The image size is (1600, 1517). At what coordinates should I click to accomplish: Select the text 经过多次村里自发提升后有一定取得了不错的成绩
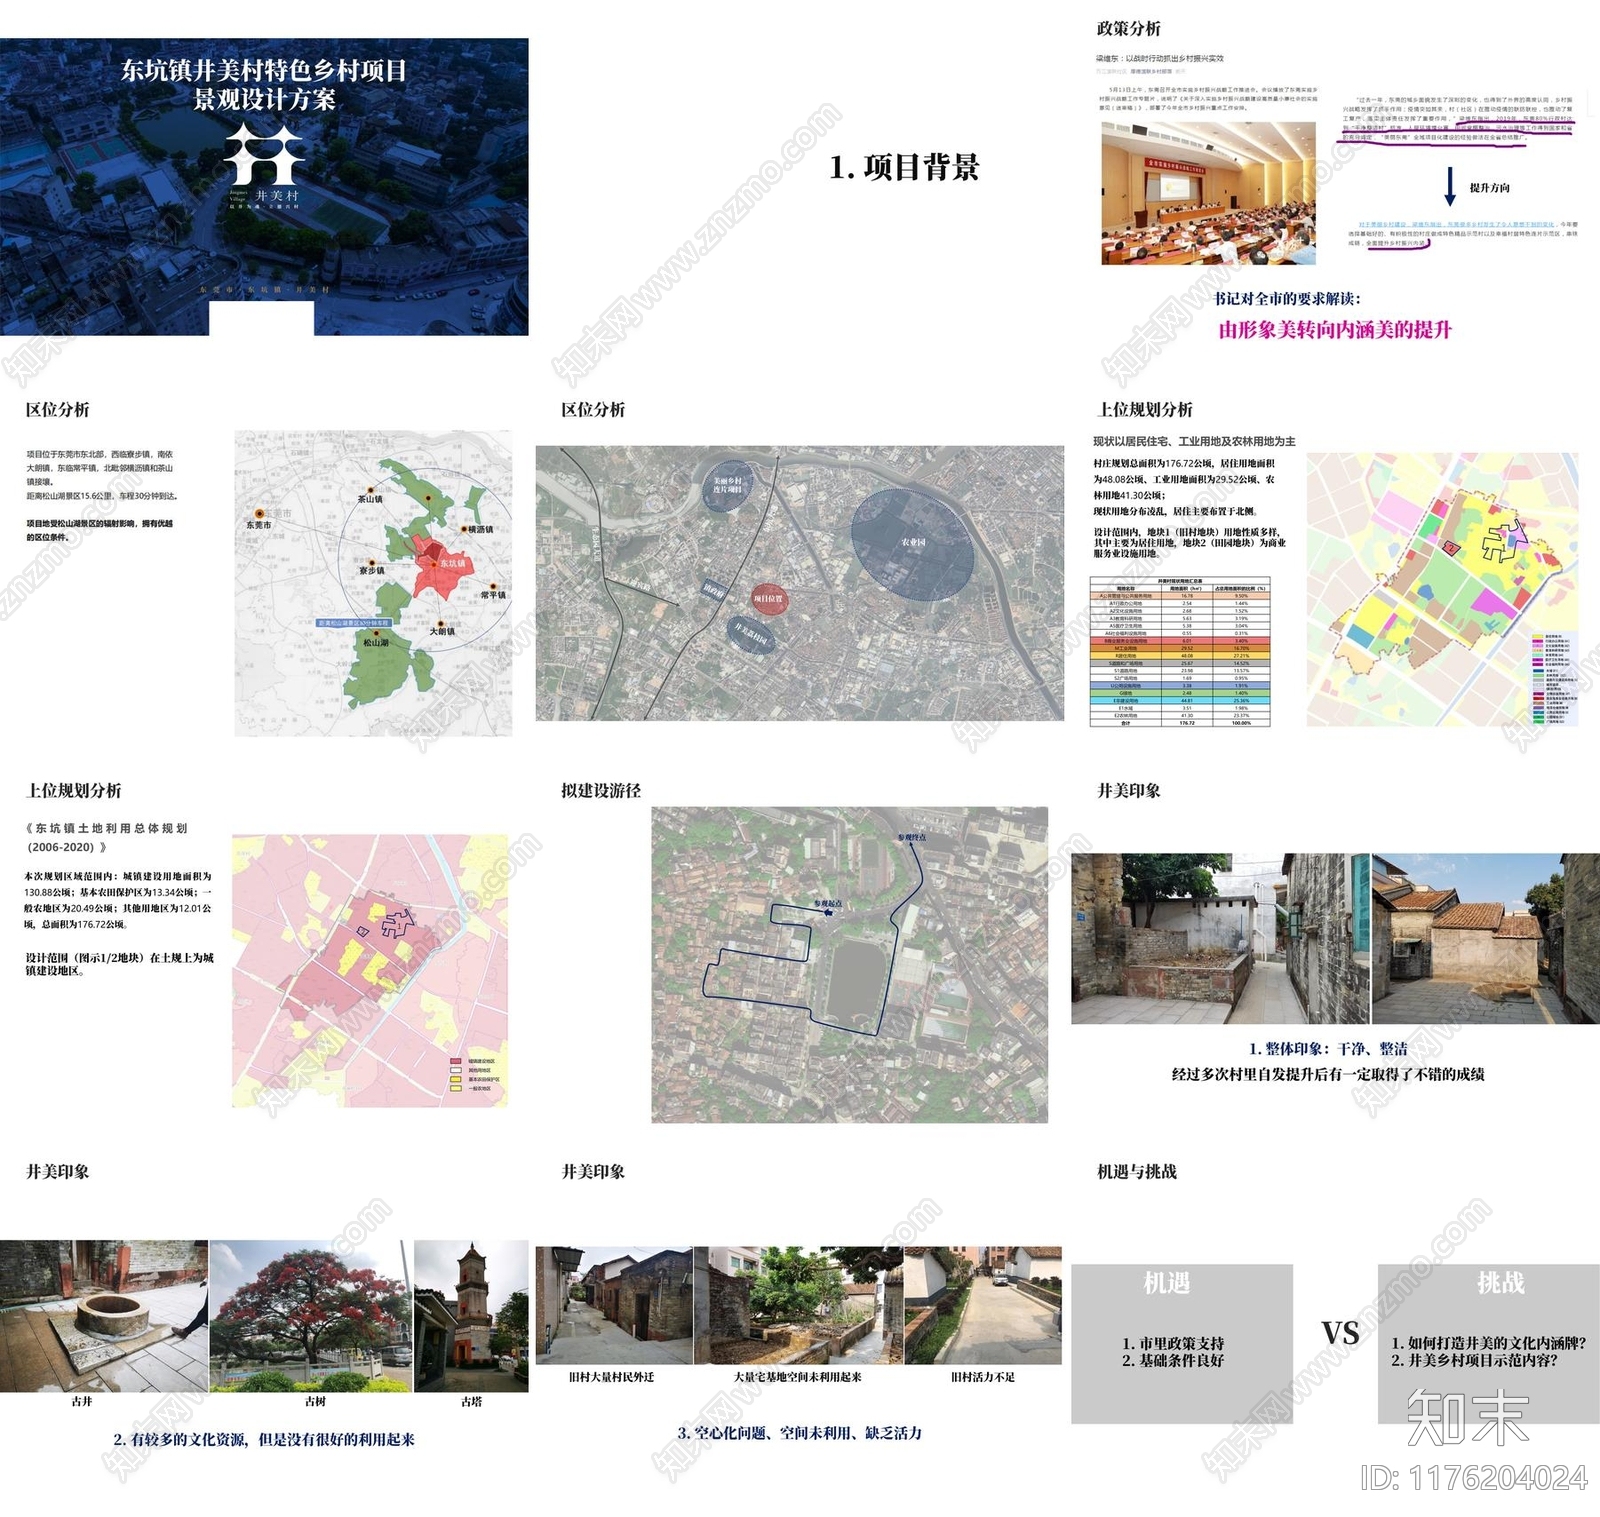click(1328, 1074)
